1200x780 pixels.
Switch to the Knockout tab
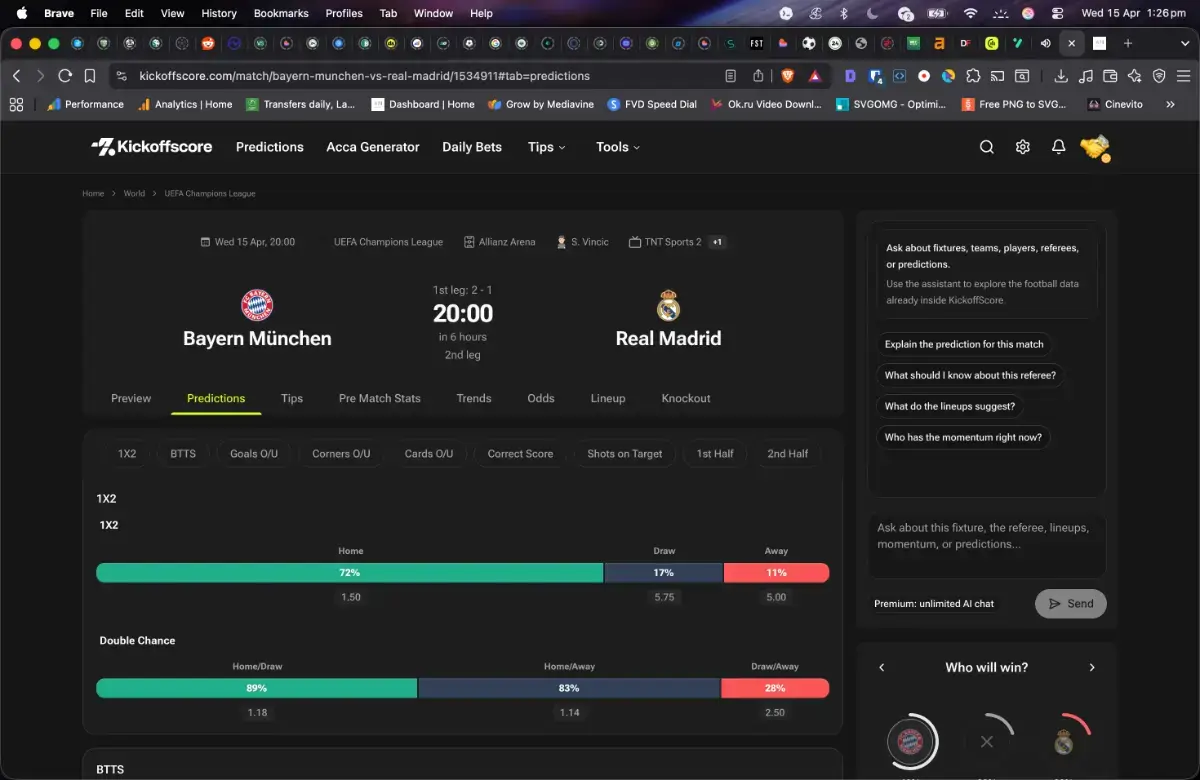click(686, 398)
